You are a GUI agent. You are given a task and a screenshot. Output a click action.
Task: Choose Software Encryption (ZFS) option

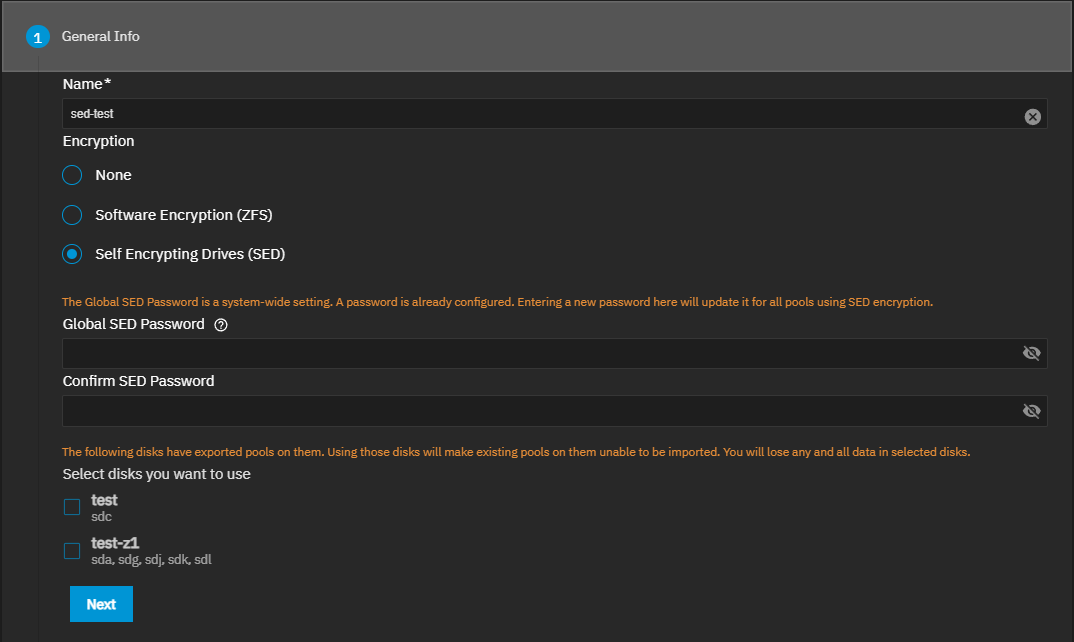pyautogui.click(x=72, y=215)
